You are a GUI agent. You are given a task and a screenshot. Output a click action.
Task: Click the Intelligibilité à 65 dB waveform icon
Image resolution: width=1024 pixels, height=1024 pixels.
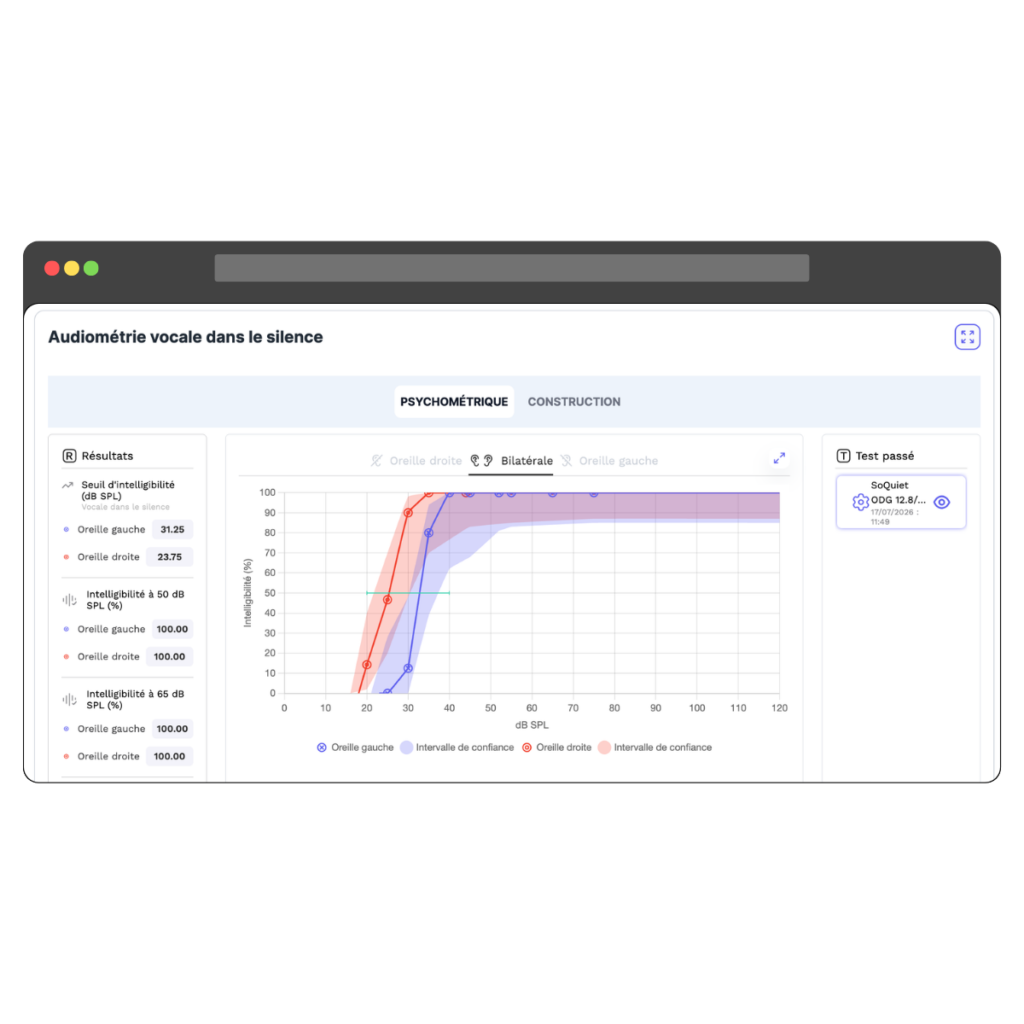pos(69,699)
